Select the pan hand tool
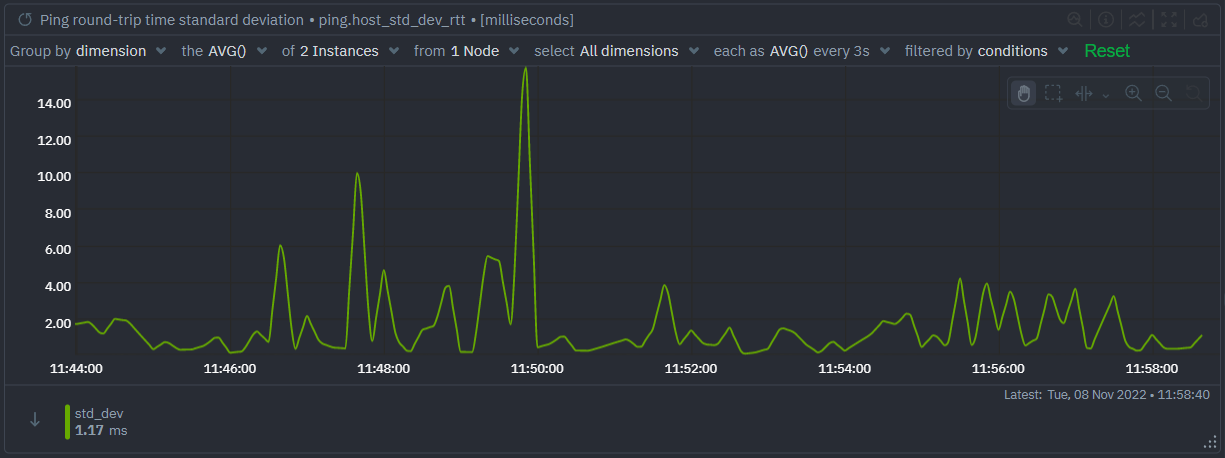The image size is (1225, 458). tap(1023, 93)
